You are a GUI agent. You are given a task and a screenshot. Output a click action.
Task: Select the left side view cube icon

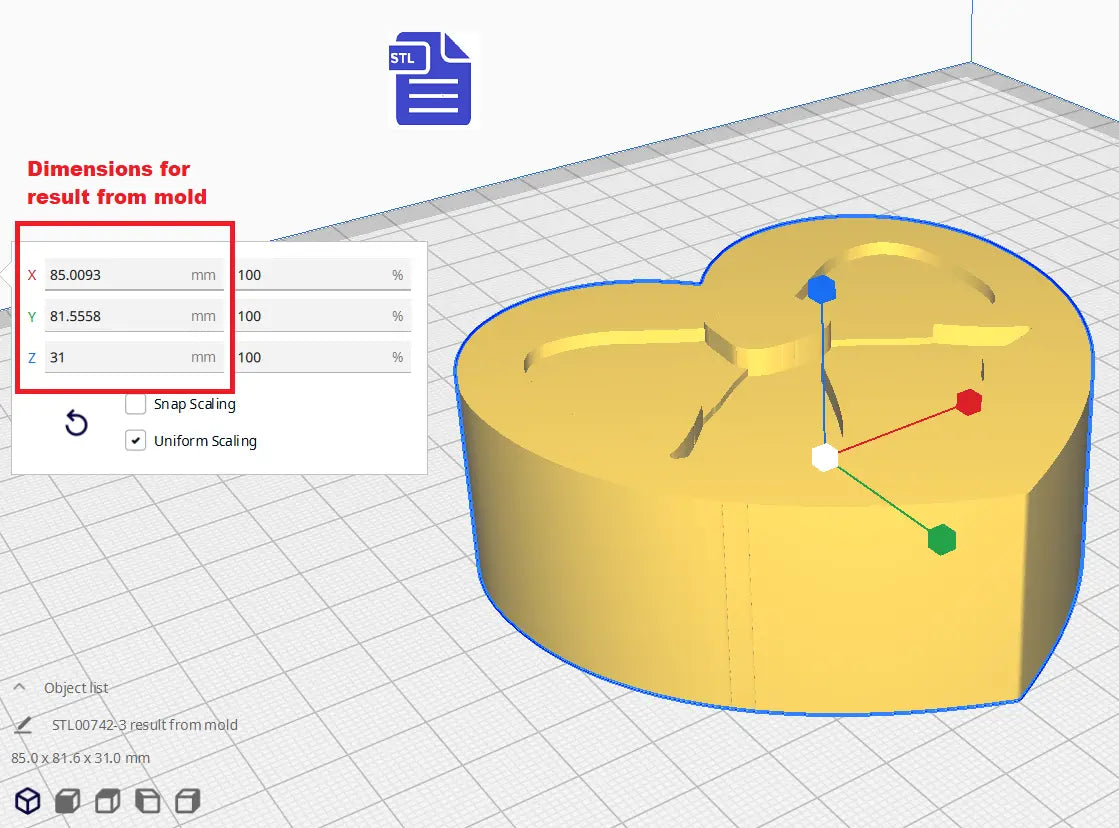click(x=147, y=800)
